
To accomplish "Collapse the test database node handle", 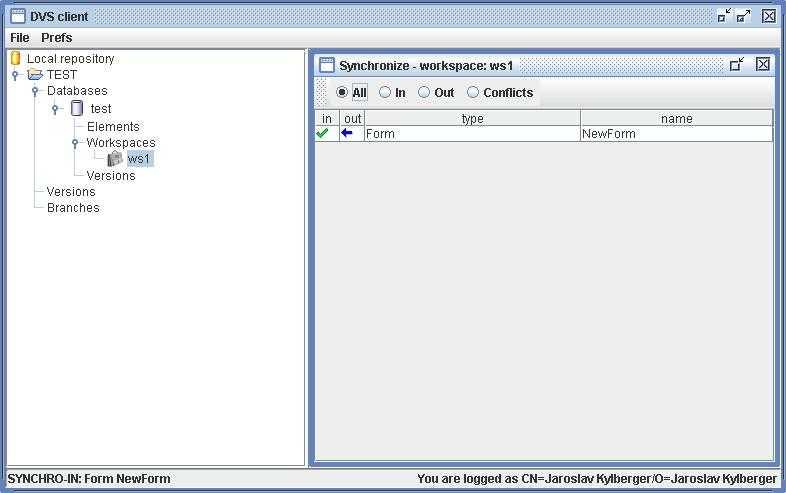I will coord(55,109).
